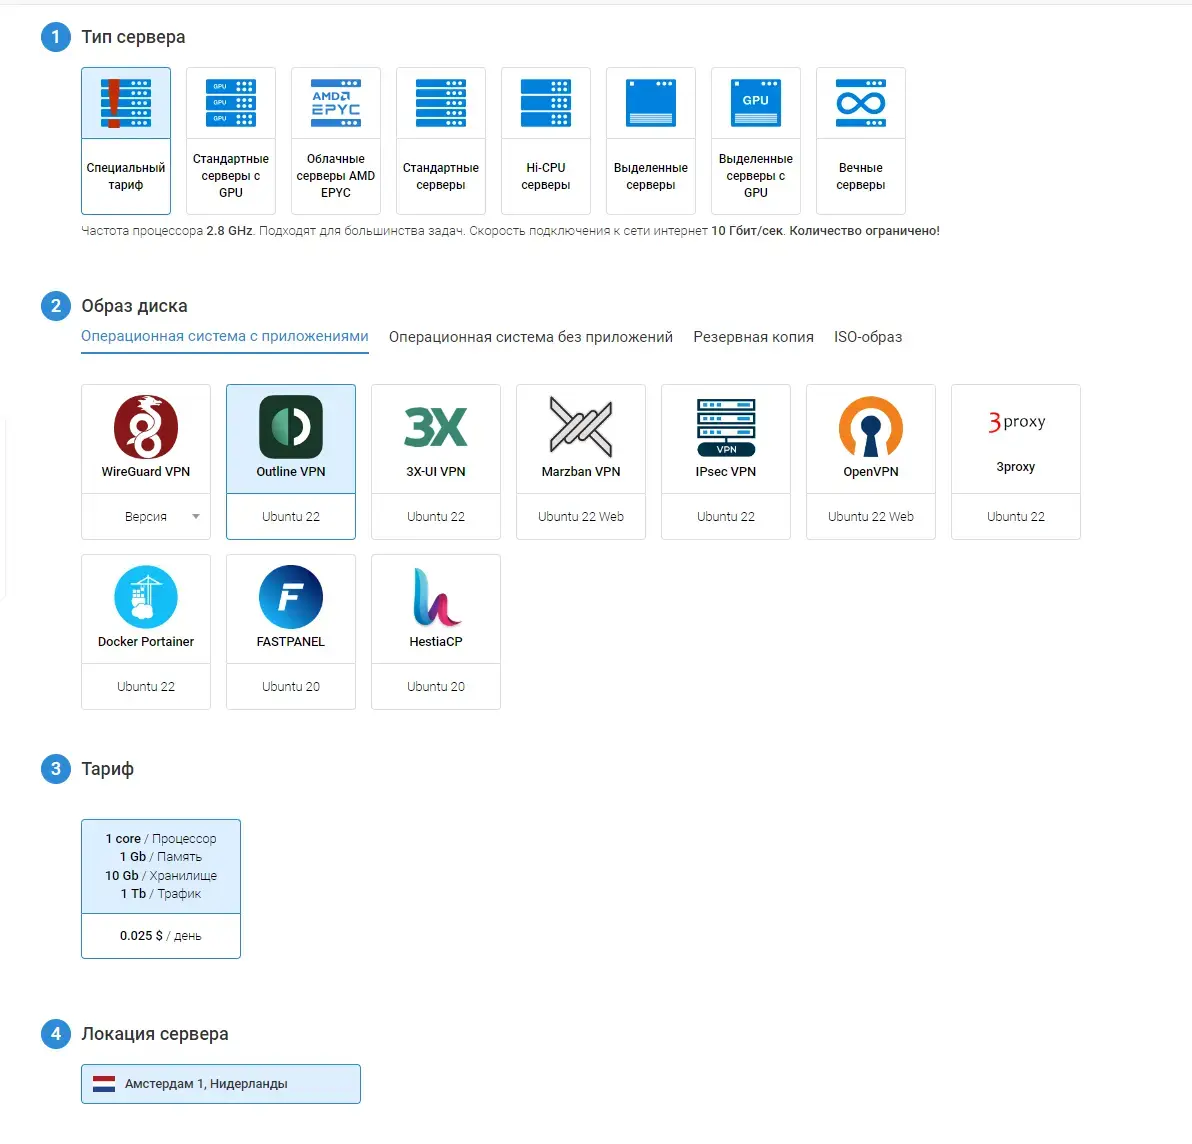The image size is (1192, 1144).
Task: Click the Образ диска heading
Action: [x=135, y=306]
